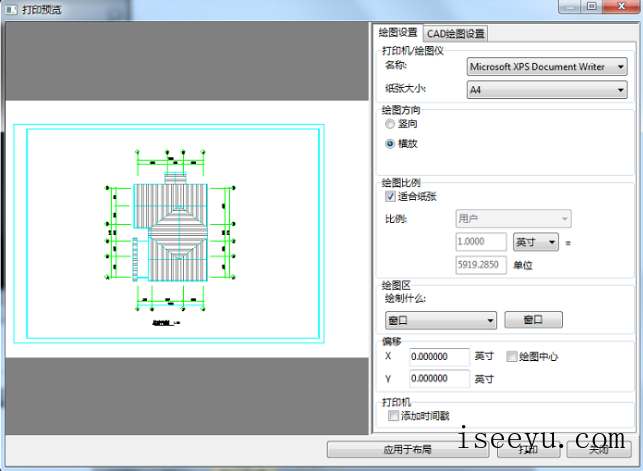643x471 pixels.
Task: Toggle the 适合纸张 checkbox
Action: pyautogui.click(x=390, y=196)
